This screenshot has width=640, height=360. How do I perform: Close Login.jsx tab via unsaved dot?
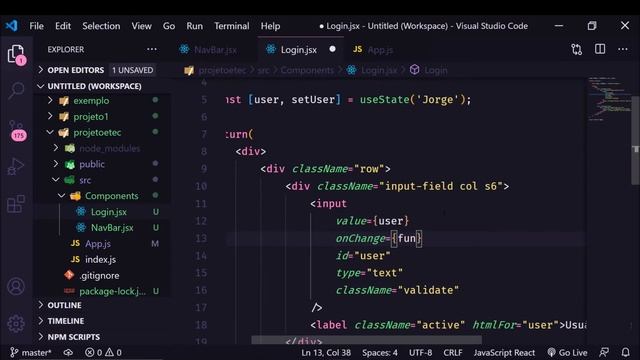click(332, 49)
